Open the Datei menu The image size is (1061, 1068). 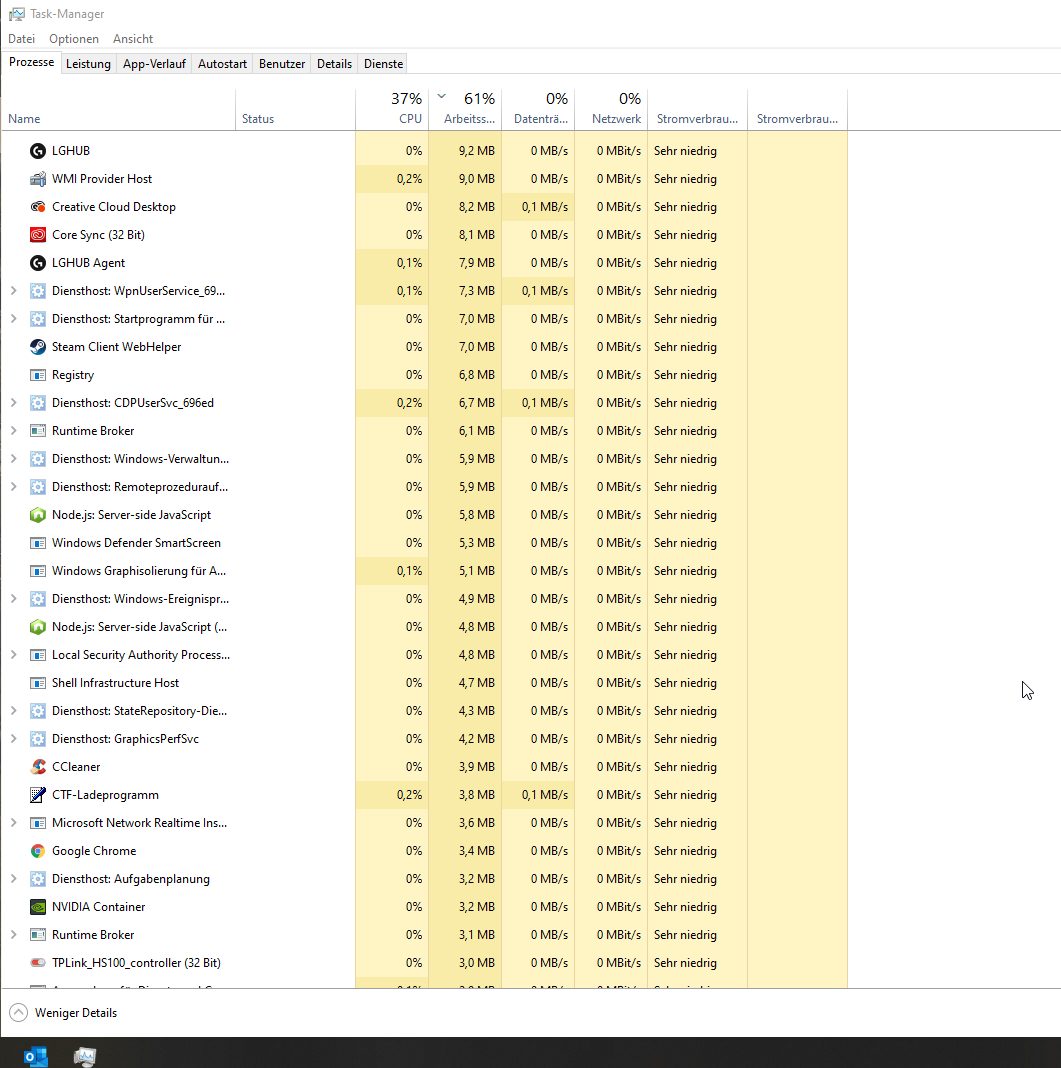pyautogui.click(x=22, y=39)
